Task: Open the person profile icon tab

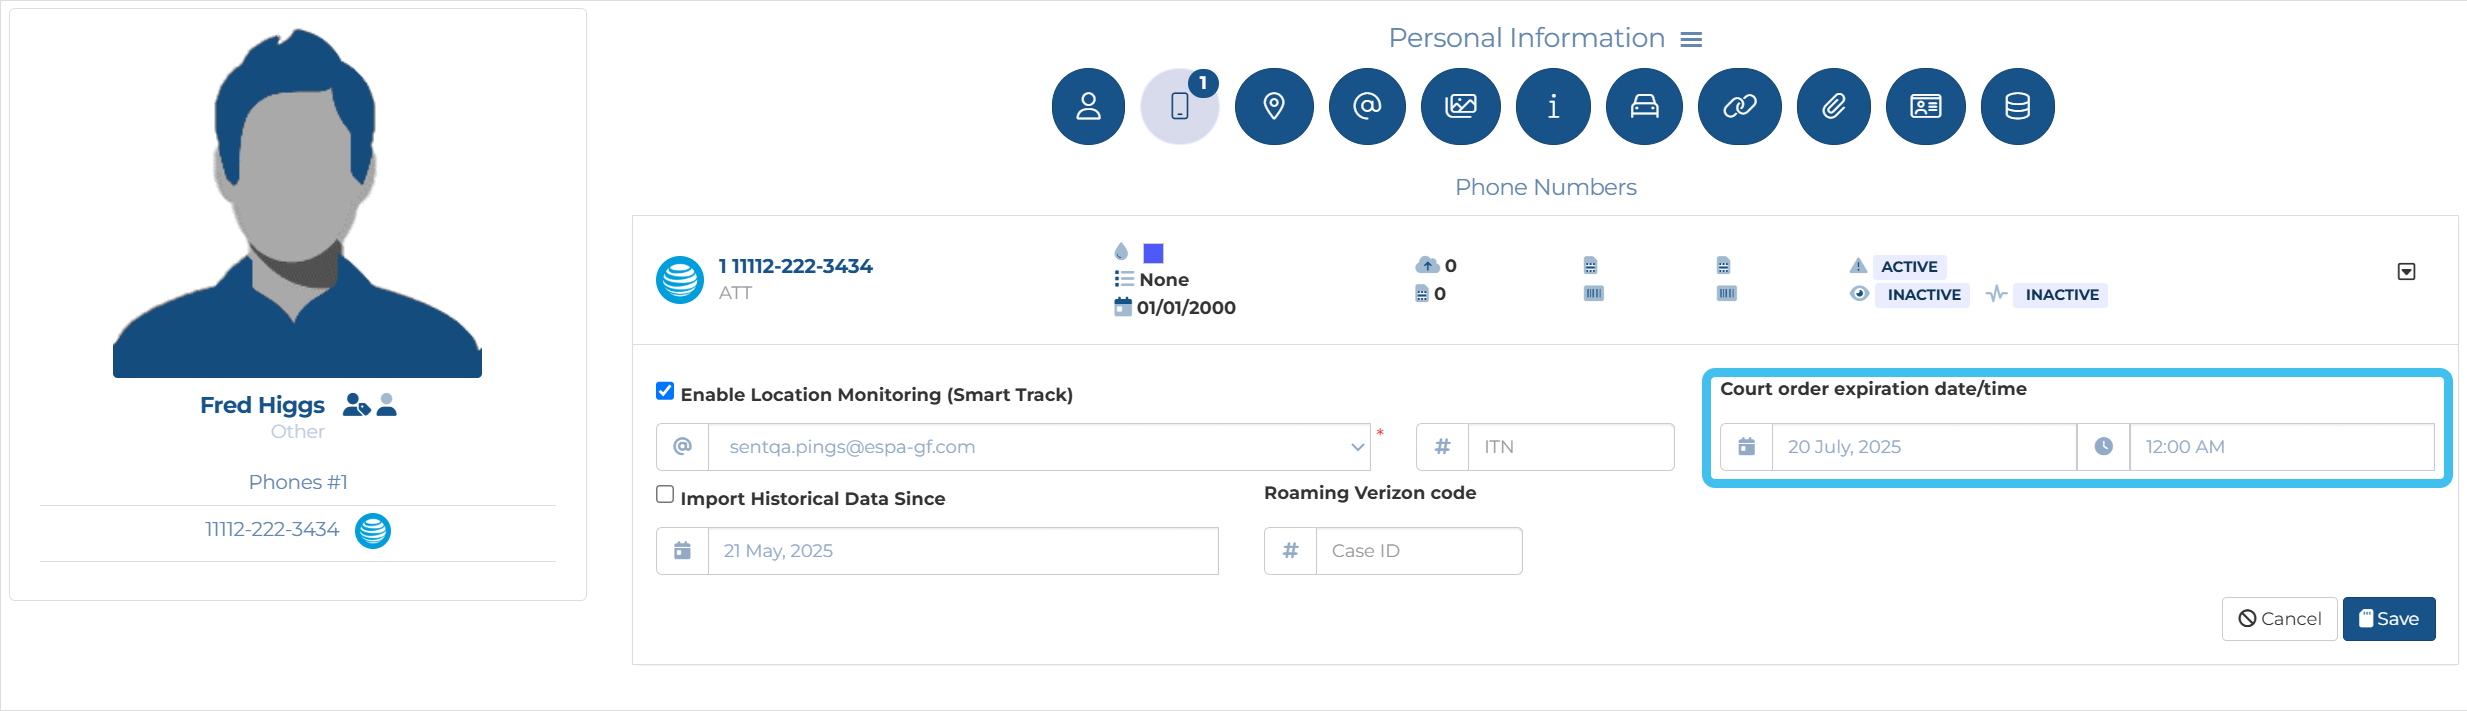Action: [1088, 106]
